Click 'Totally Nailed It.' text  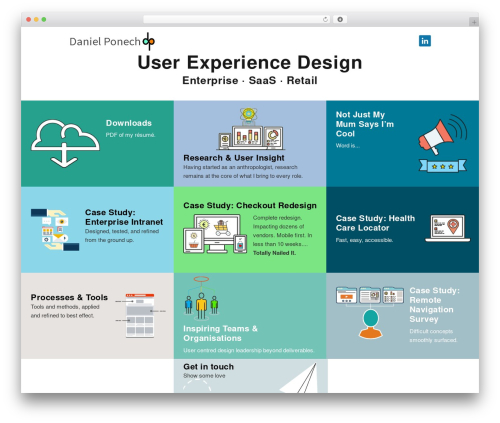274,253
